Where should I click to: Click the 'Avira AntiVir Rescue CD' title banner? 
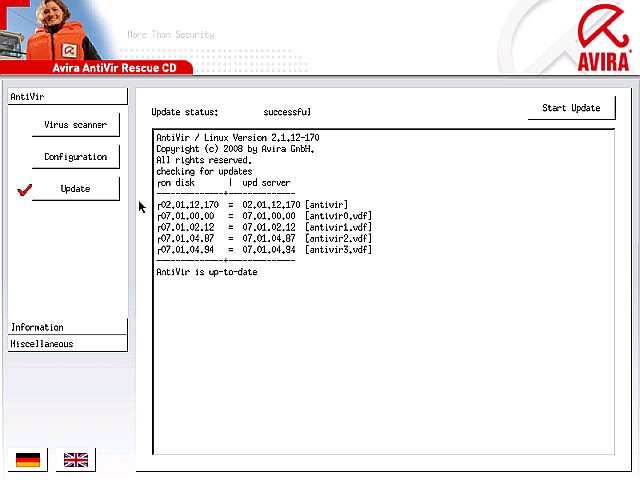point(114,68)
